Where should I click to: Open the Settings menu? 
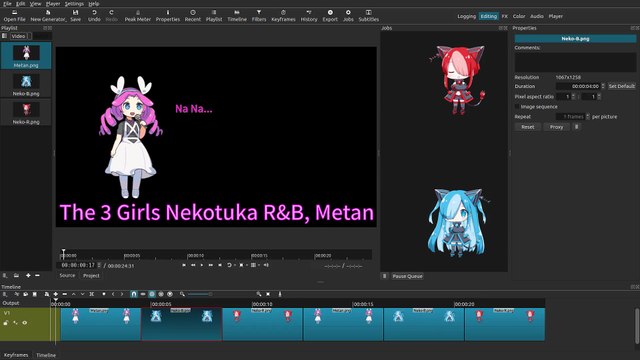[74, 4]
